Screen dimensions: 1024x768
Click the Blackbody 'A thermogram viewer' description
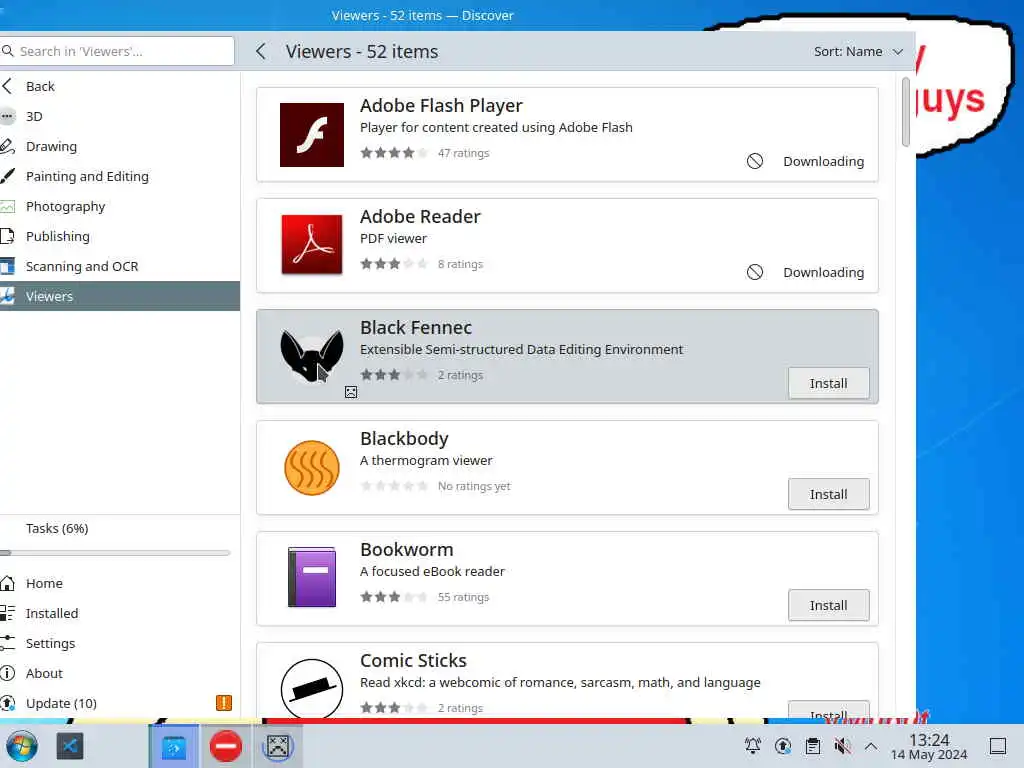click(x=426, y=460)
